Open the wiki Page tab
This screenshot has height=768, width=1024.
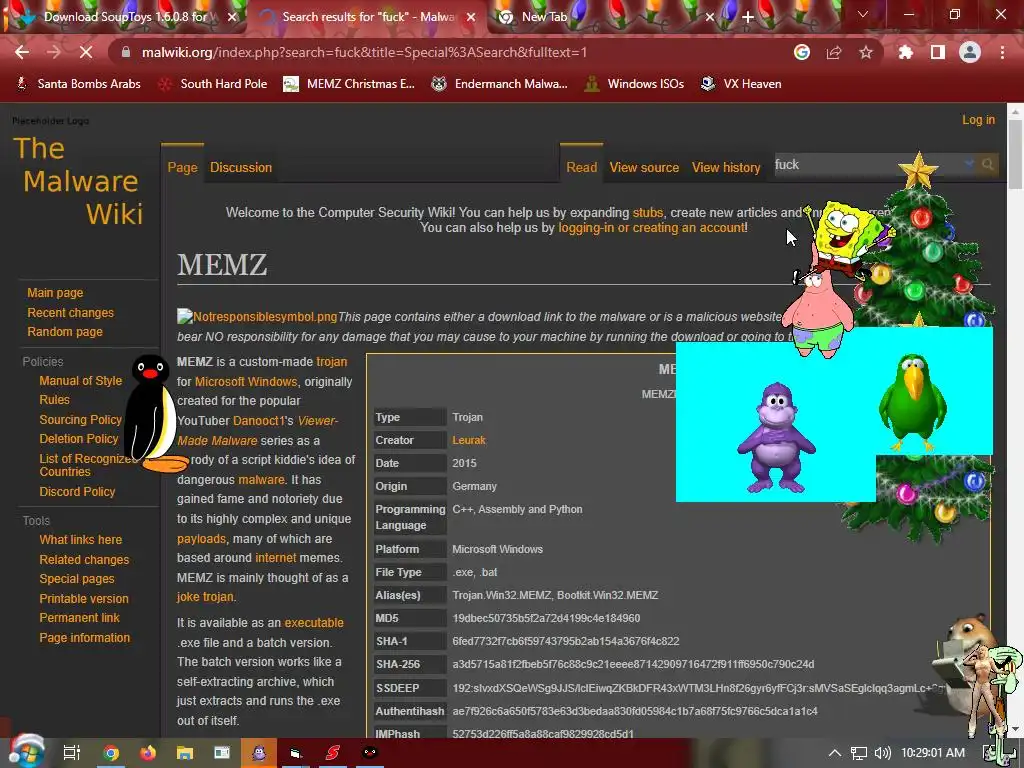[182, 167]
